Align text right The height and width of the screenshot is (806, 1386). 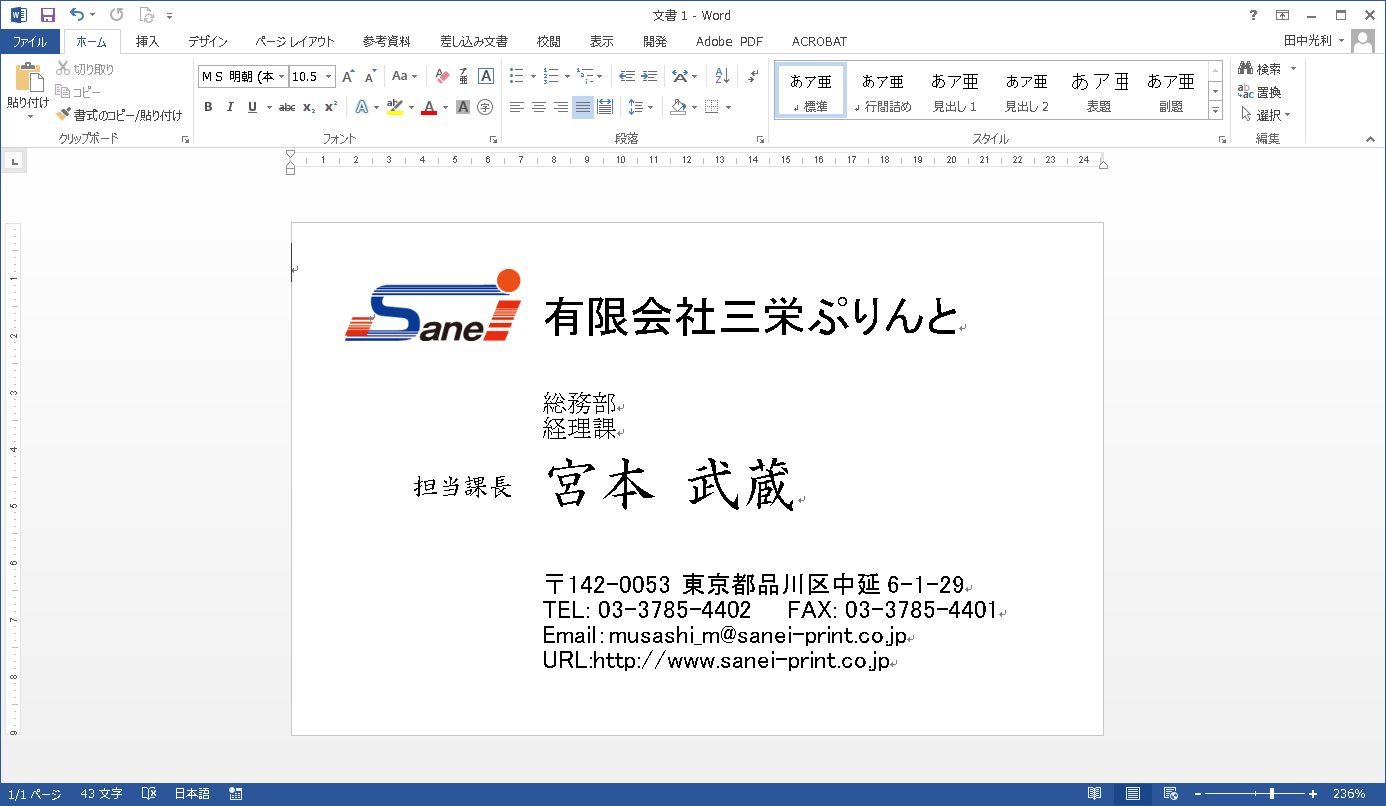click(x=560, y=107)
